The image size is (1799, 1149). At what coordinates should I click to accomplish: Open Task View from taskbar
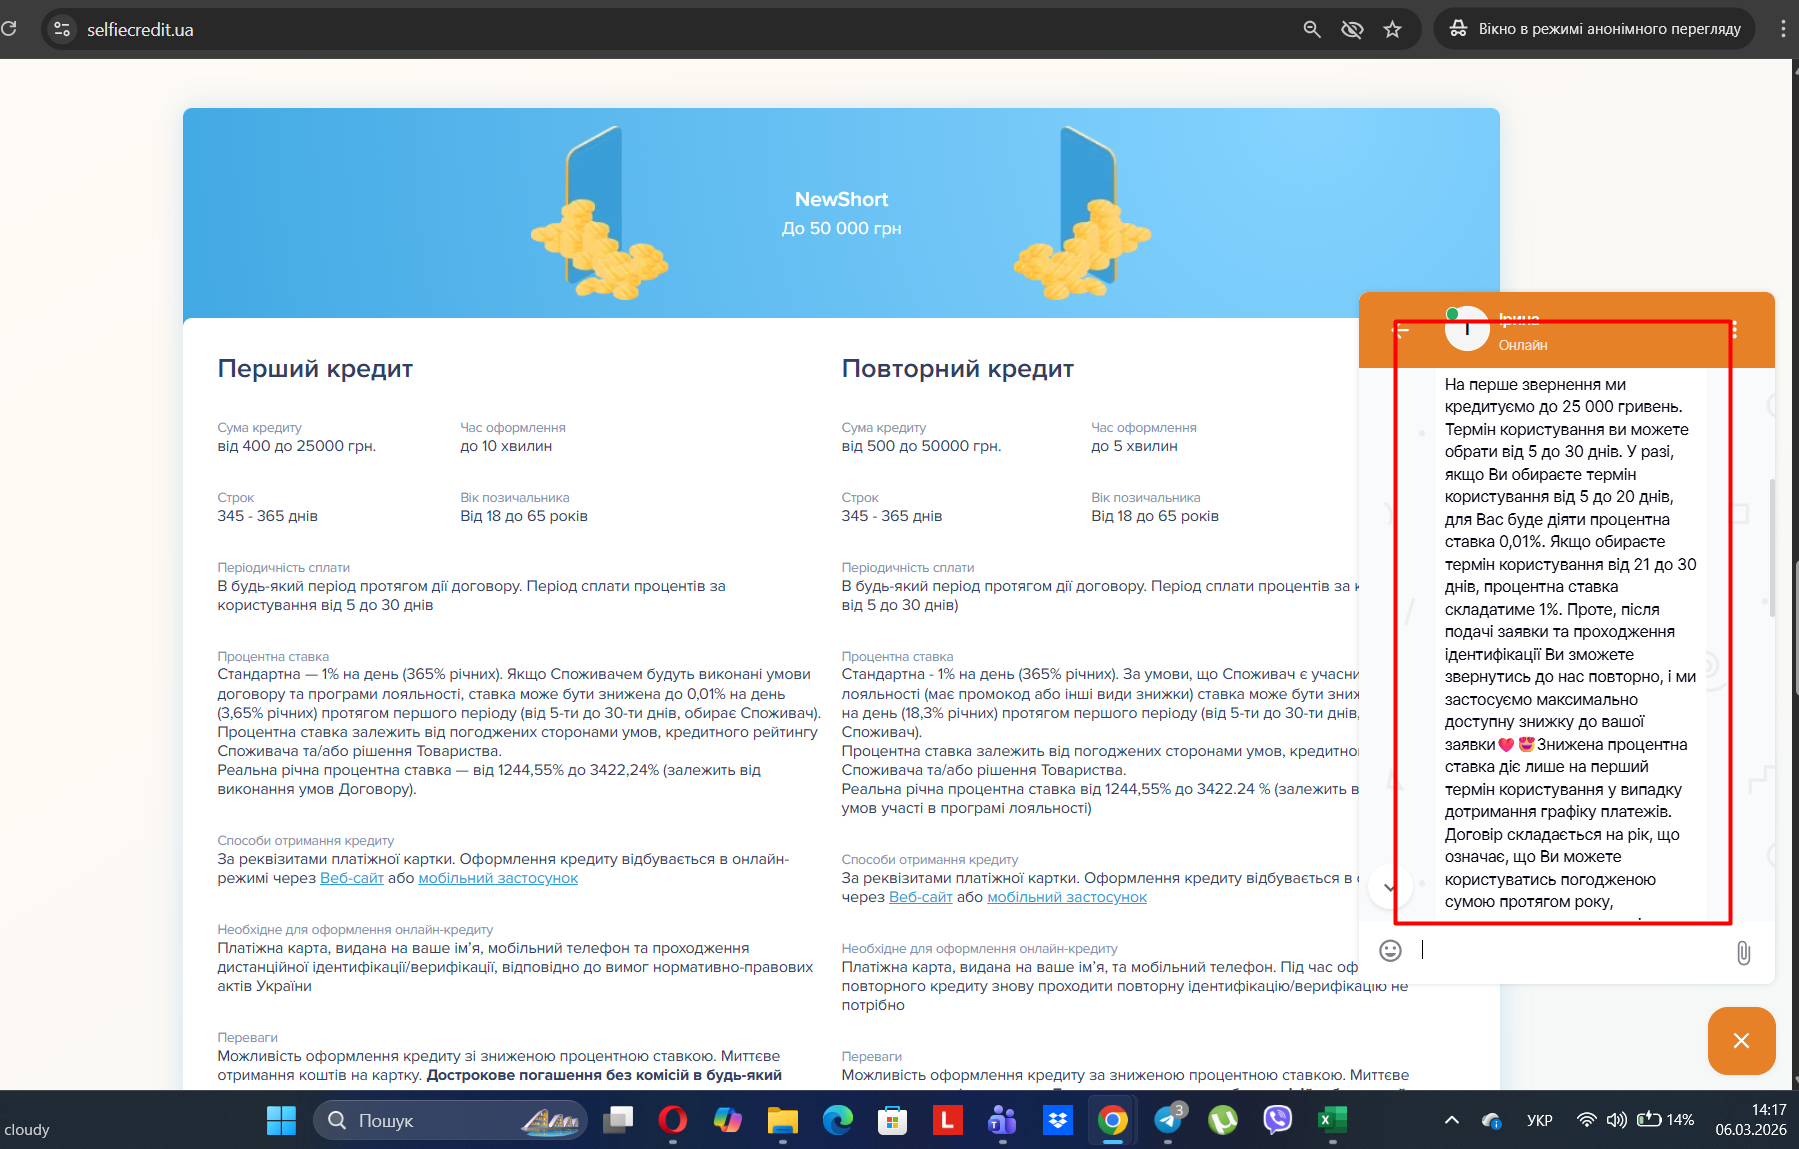click(x=618, y=1120)
